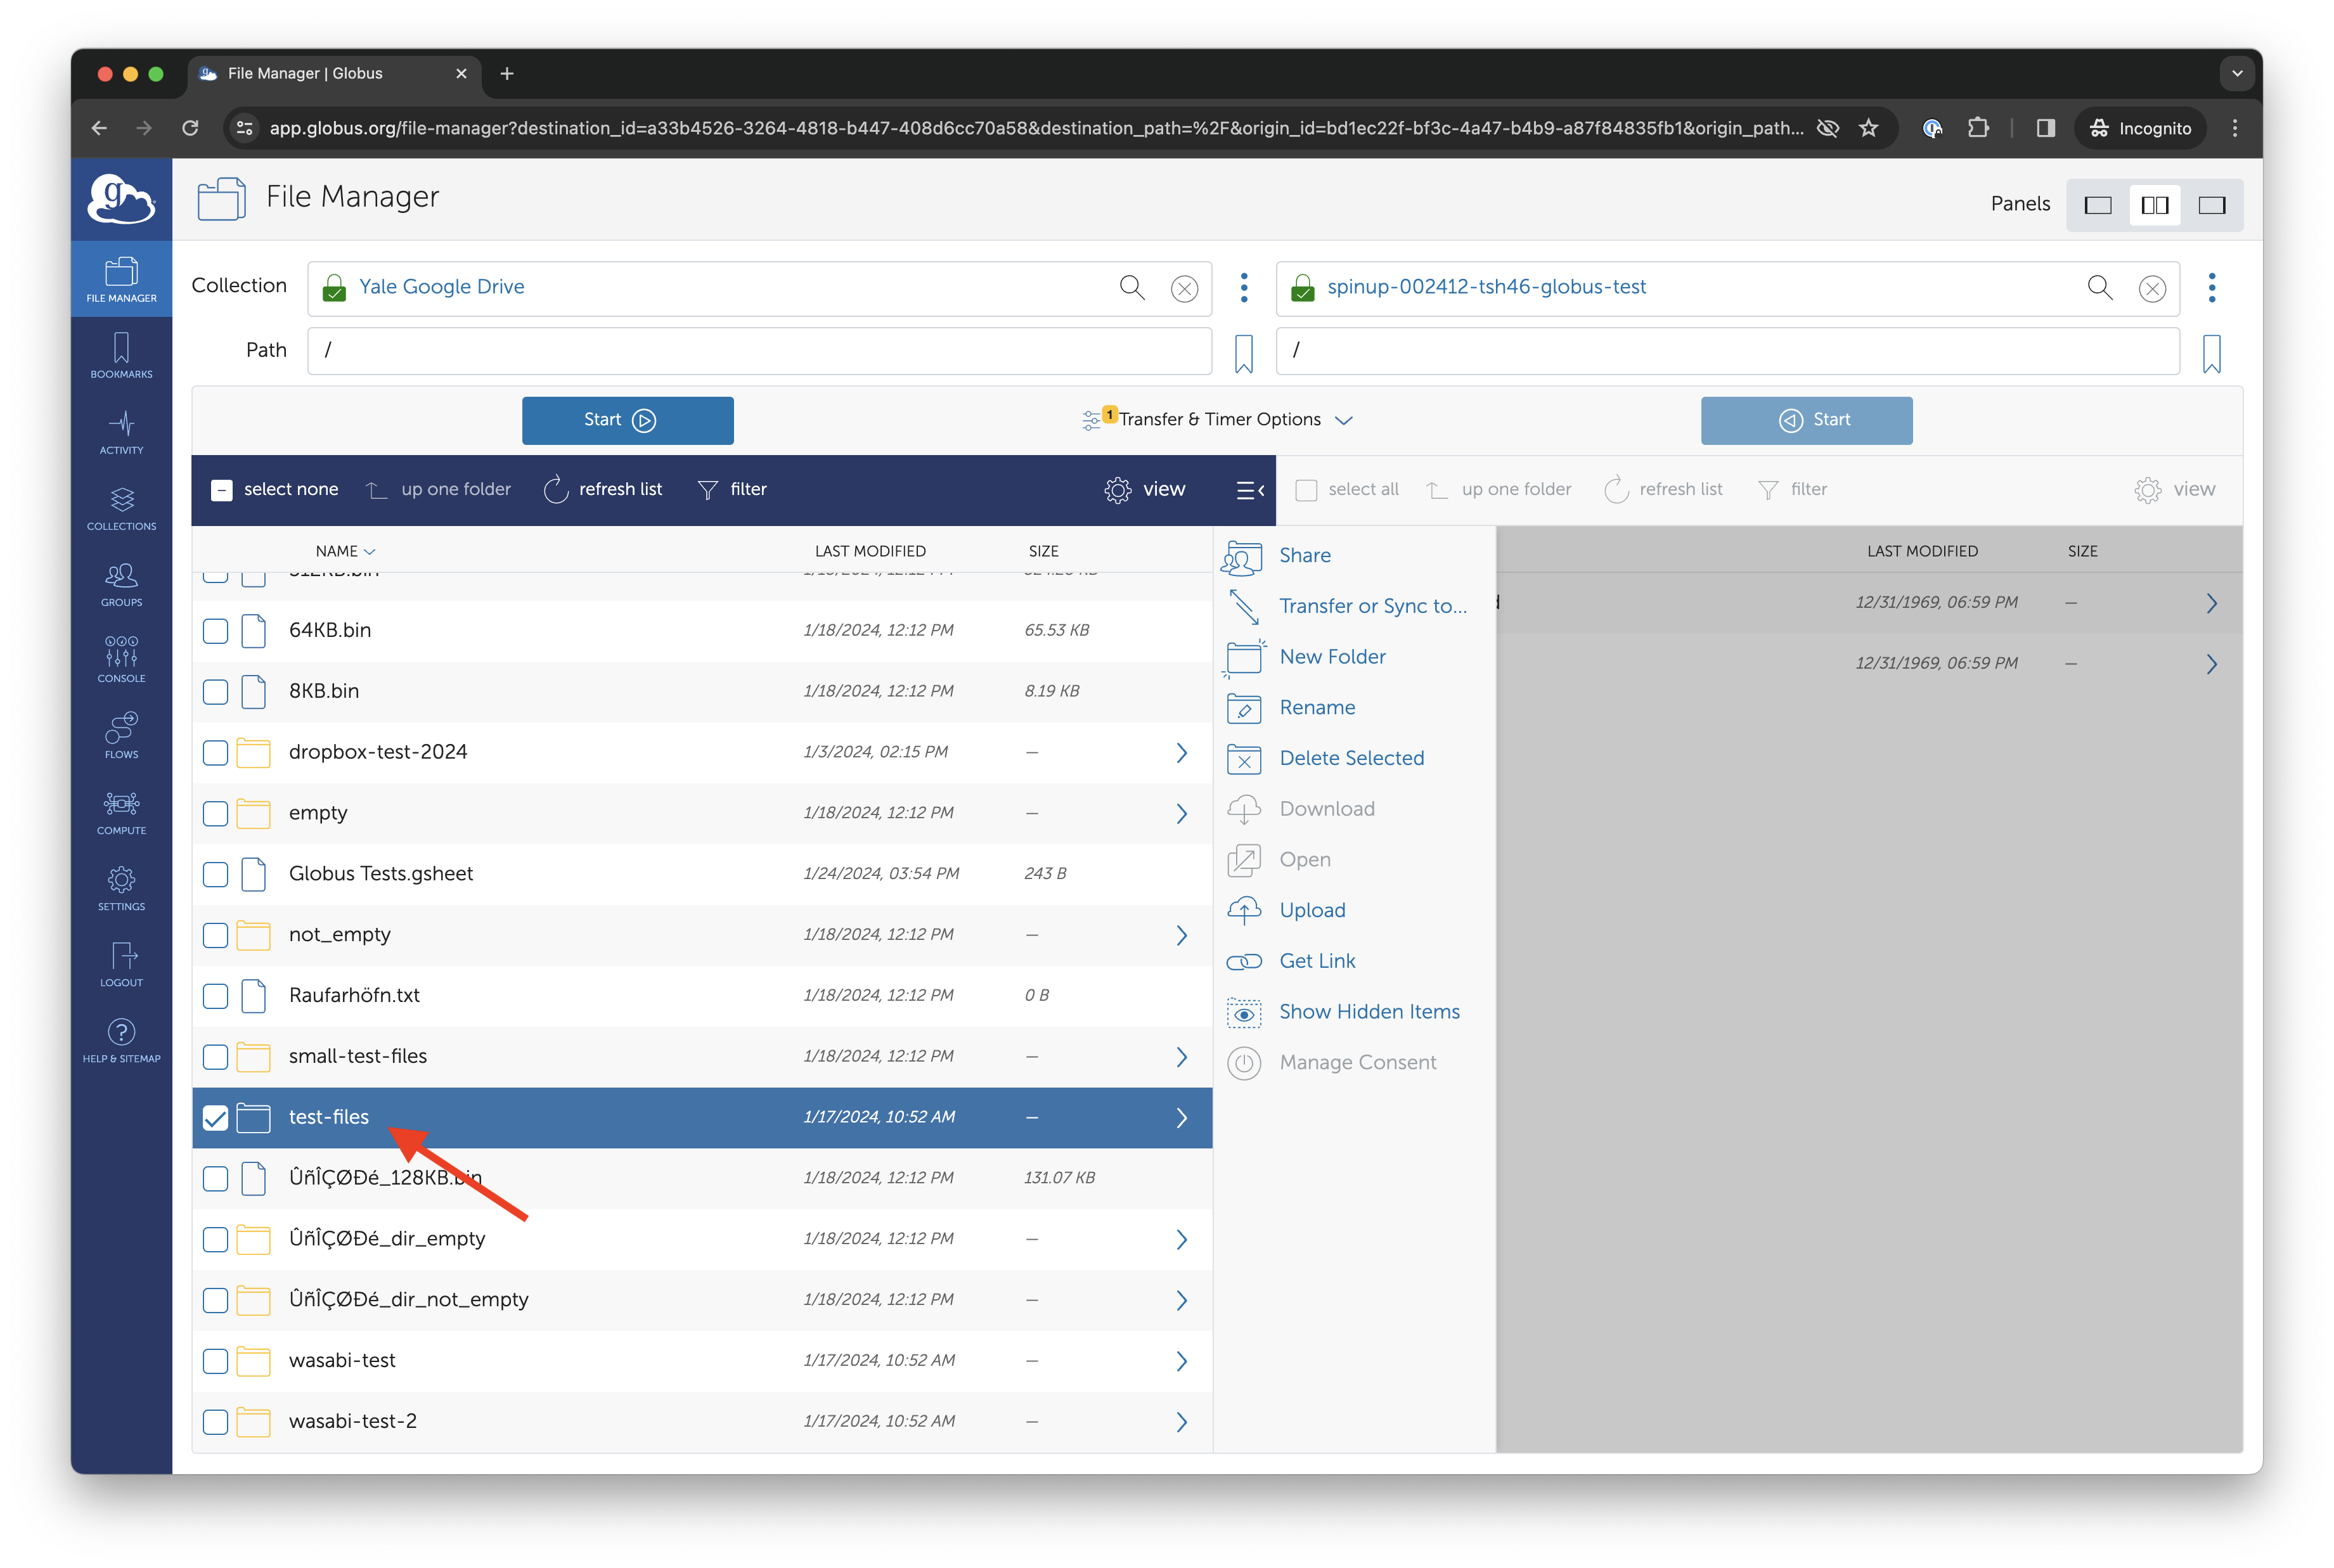Open the browser tab list dropdown
This screenshot has height=1568, width=2334.
click(2238, 73)
